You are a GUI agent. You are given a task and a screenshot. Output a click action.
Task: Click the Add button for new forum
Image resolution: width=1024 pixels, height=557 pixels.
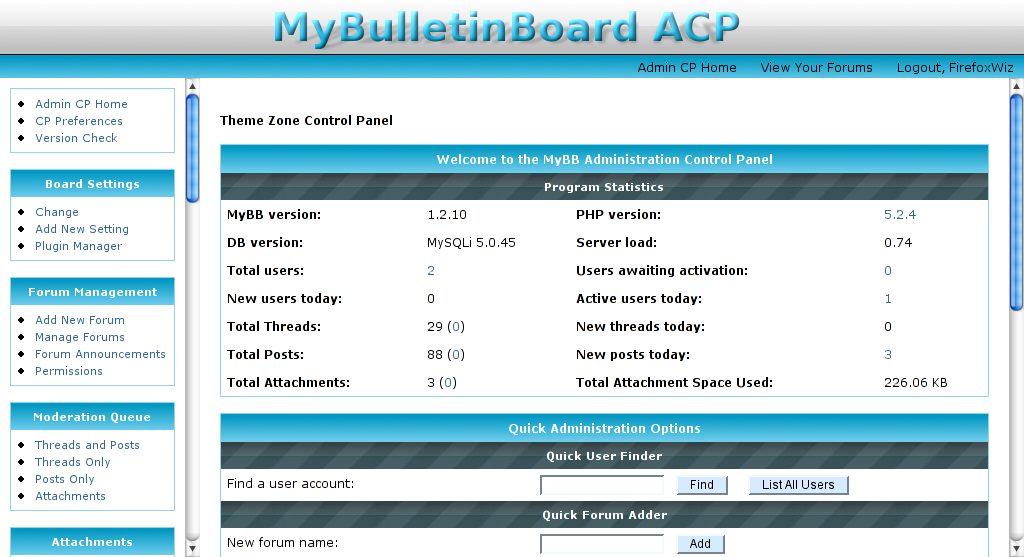(700, 544)
